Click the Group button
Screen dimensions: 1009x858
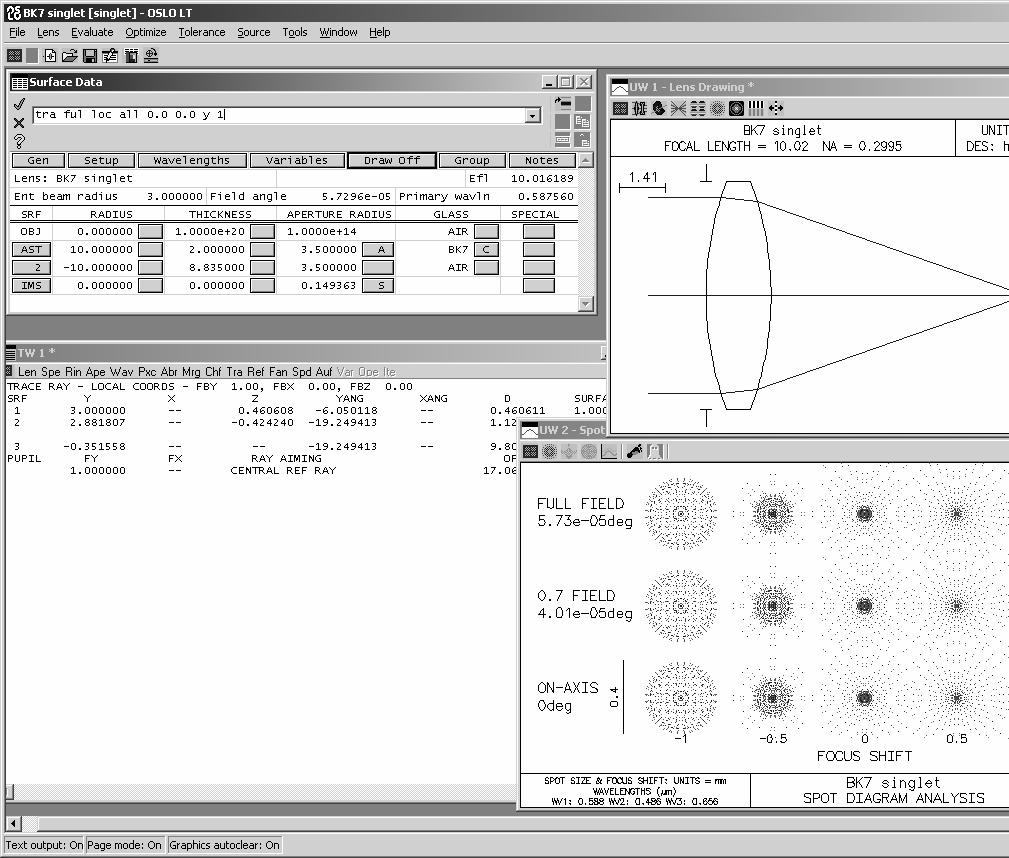pyautogui.click(x=472, y=160)
